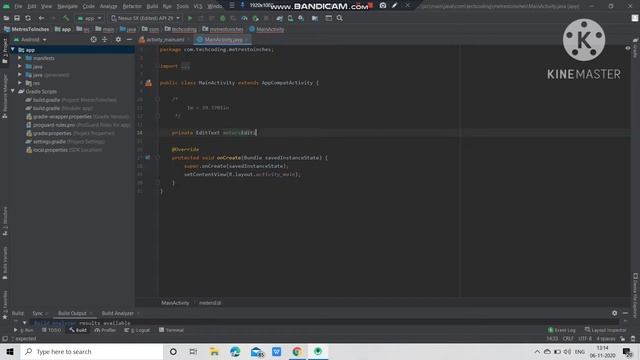Select gradle.properties file in tree
Screen dimensions: 640x360
pos(70,133)
